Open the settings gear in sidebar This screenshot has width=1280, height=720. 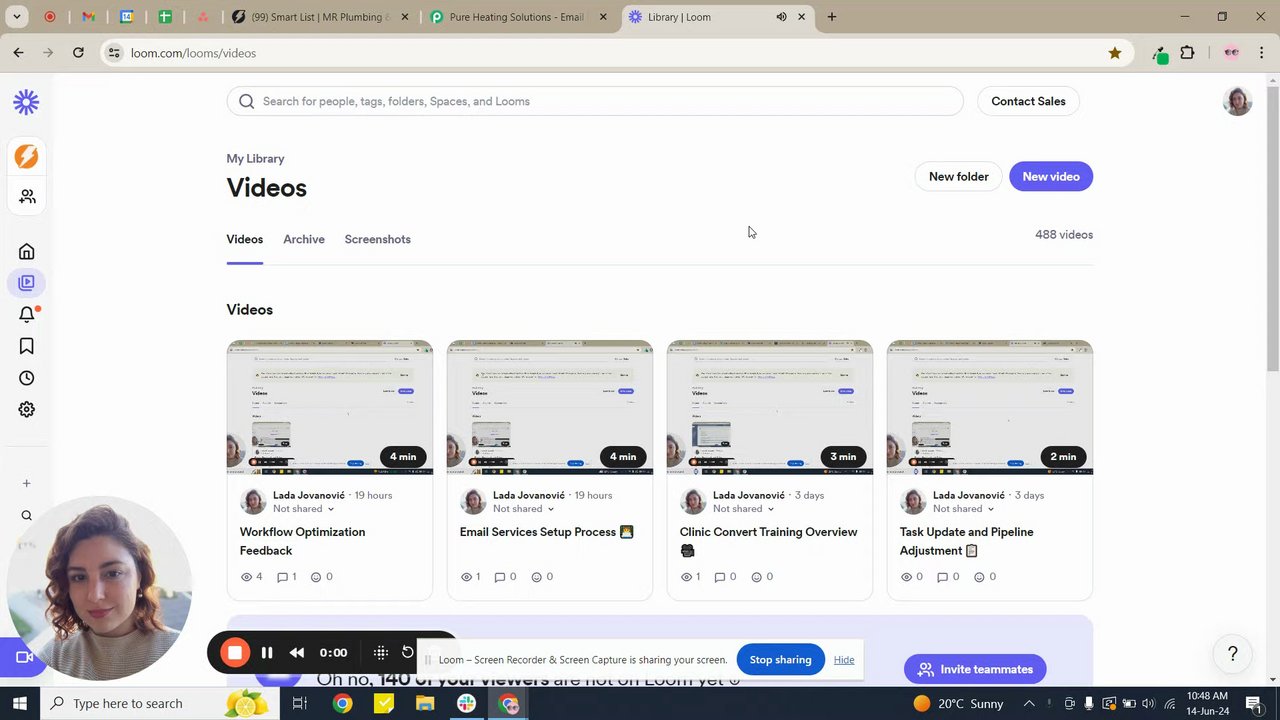[27, 409]
